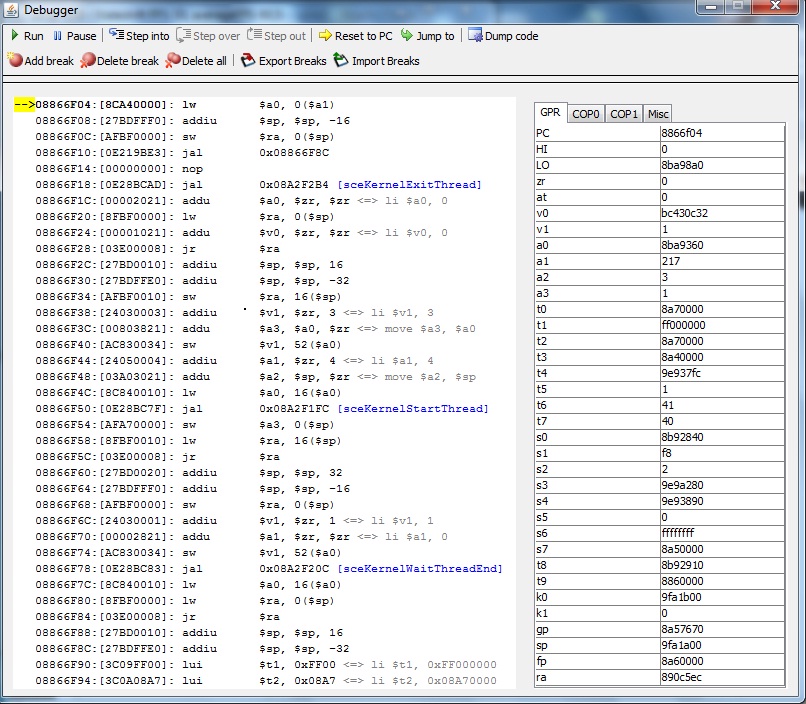Show the Misc tab
Image resolution: width=806 pixels, height=704 pixels.
tap(657, 114)
